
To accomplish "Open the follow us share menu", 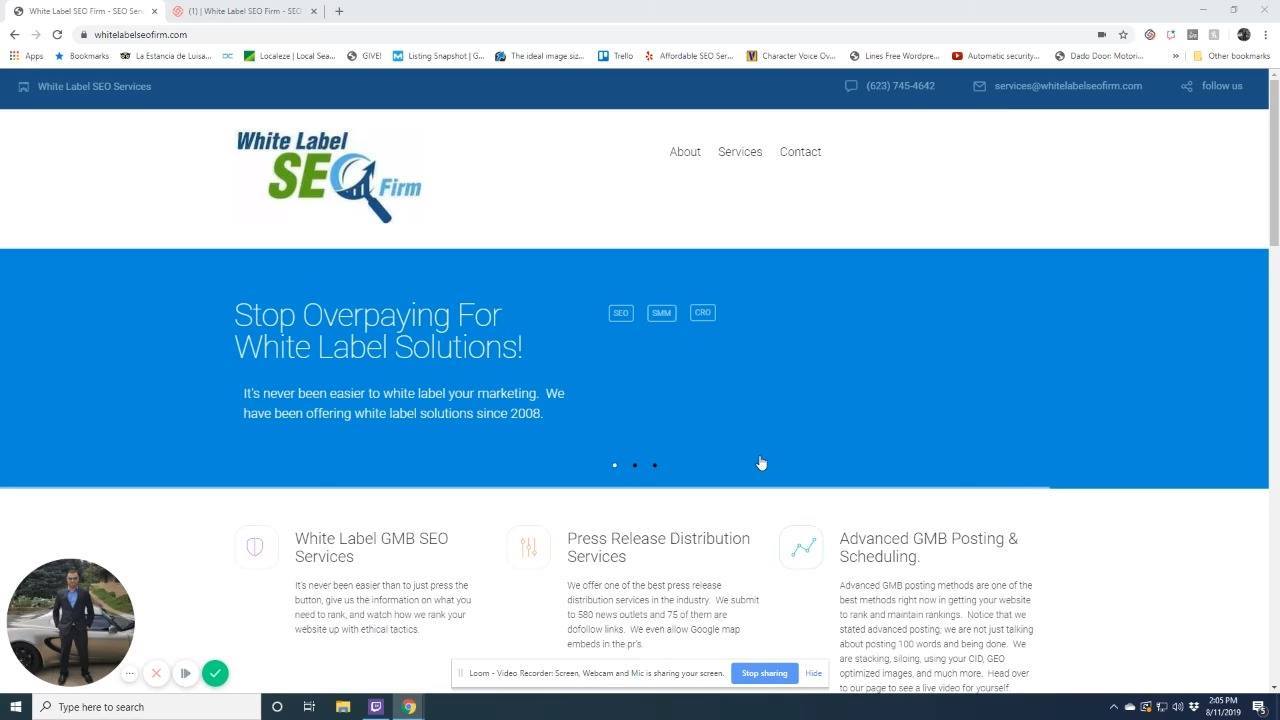I will pos(1212,86).
